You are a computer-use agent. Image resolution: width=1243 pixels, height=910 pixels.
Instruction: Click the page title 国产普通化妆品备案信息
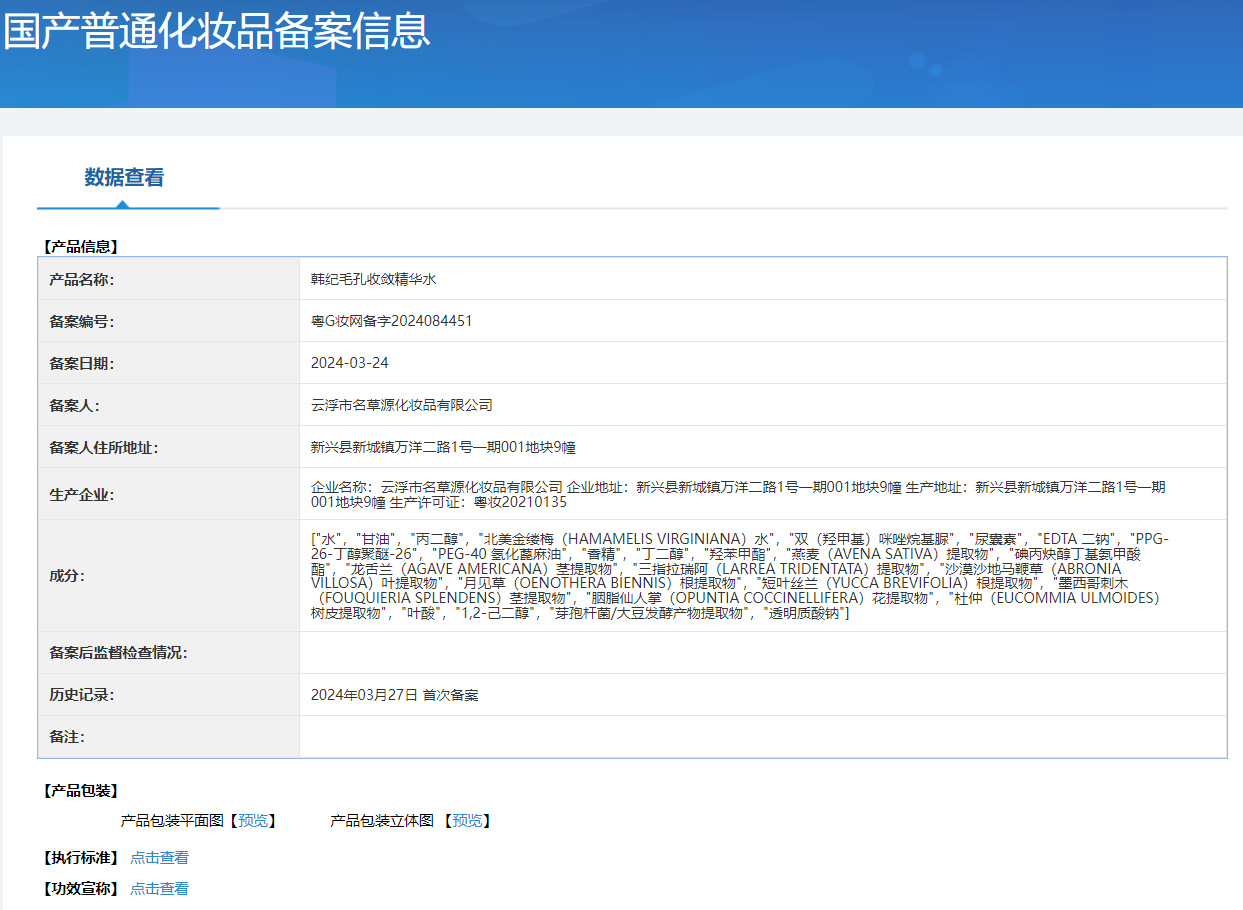coord(216,30)
